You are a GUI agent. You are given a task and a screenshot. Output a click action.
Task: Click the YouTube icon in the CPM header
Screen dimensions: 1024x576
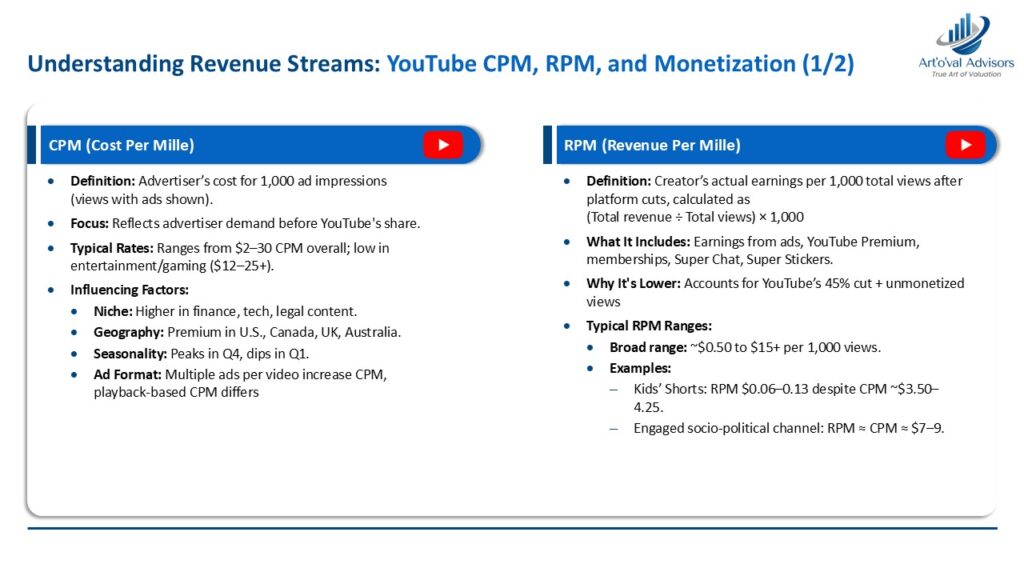tap(442, 145)
